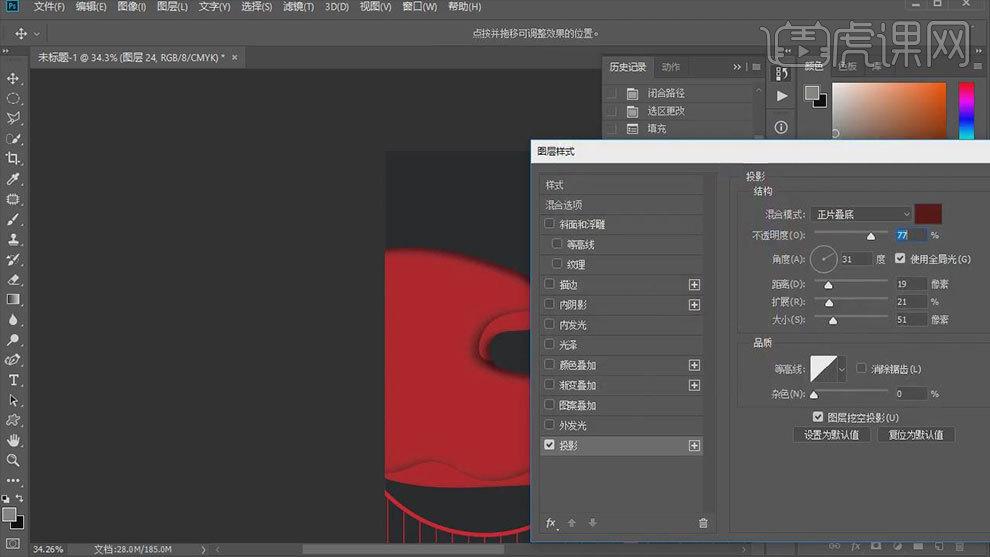Switch to the 动作 tab
The image size is (990, 557).
tap(671, 67)
